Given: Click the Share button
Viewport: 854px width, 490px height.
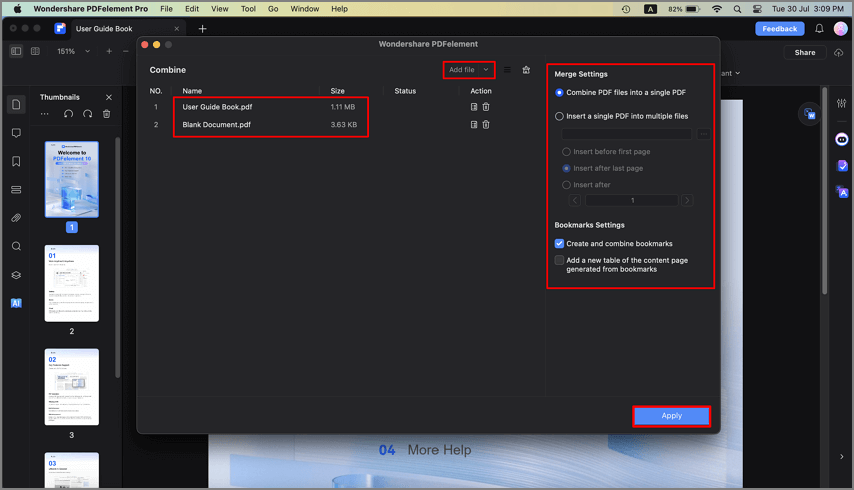Looking at the screenshot, I should 804,53.
